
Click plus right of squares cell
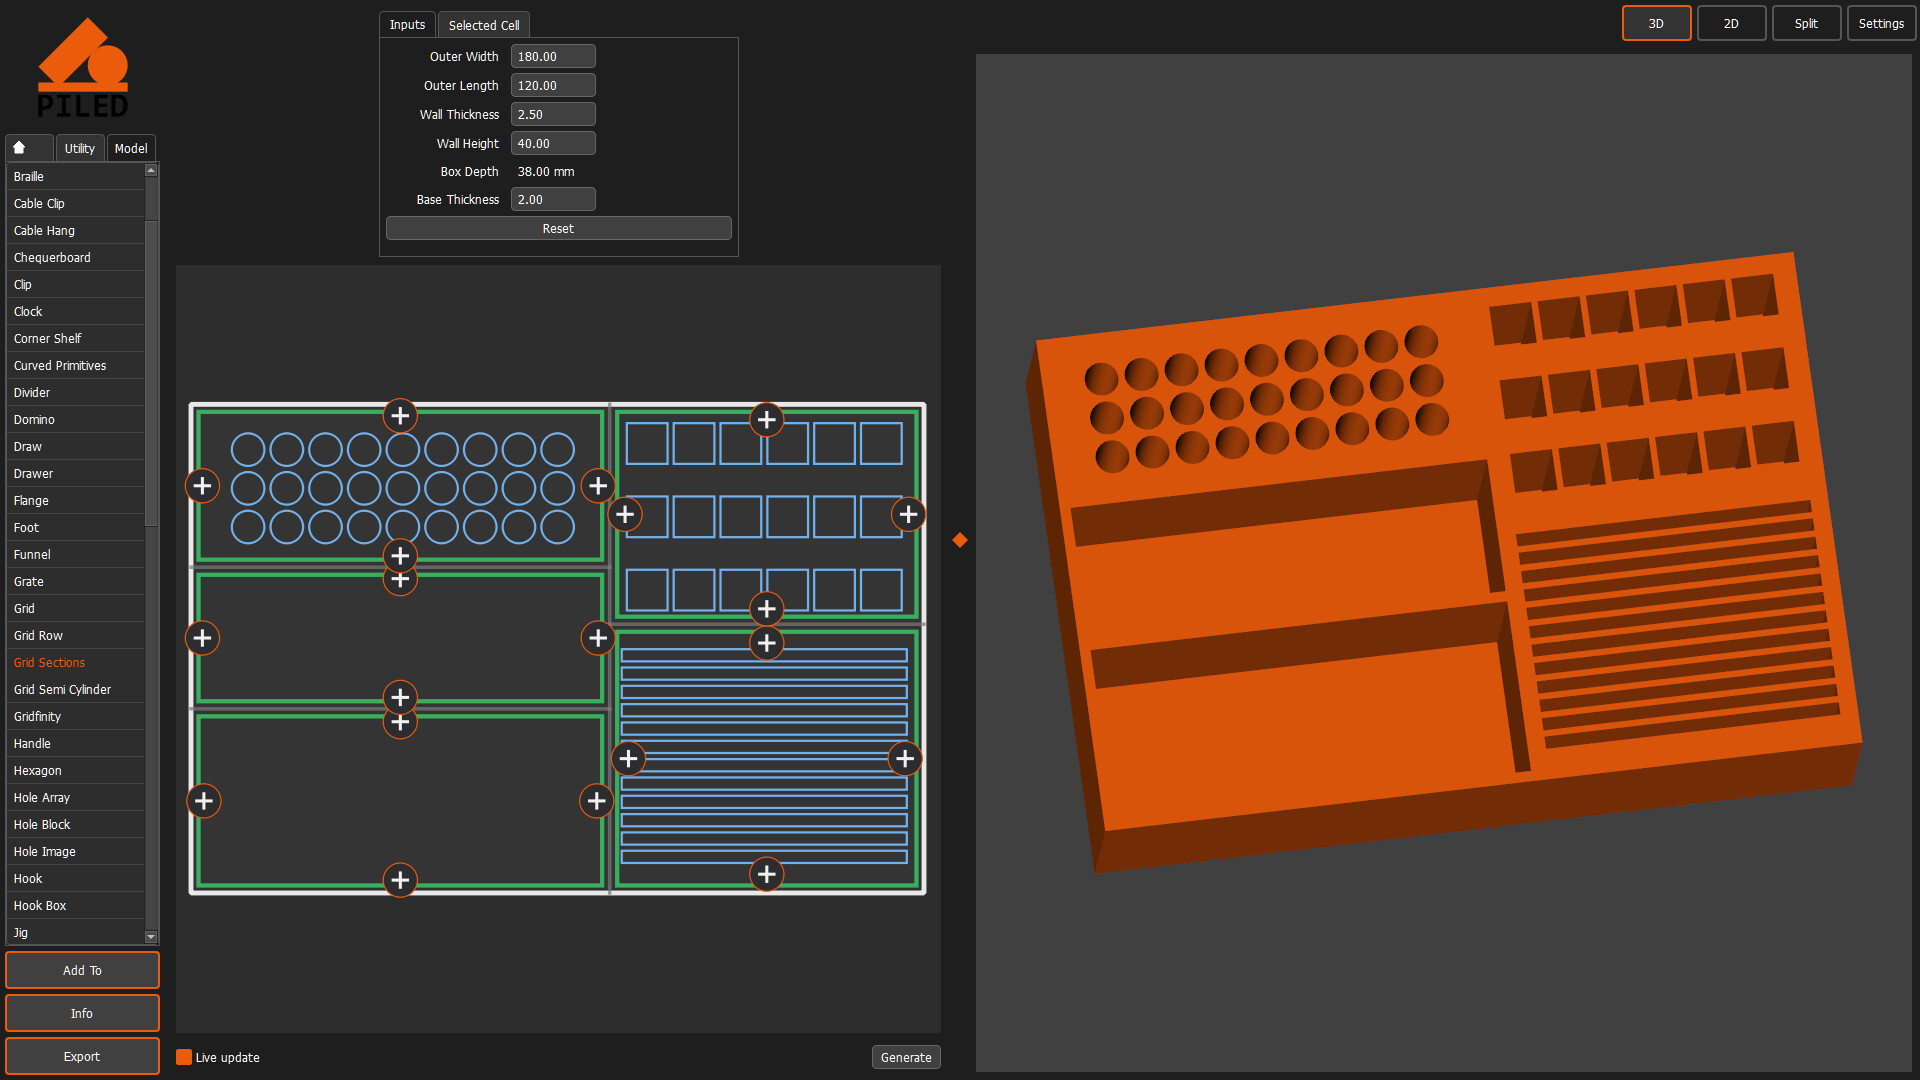pos(908,515)
